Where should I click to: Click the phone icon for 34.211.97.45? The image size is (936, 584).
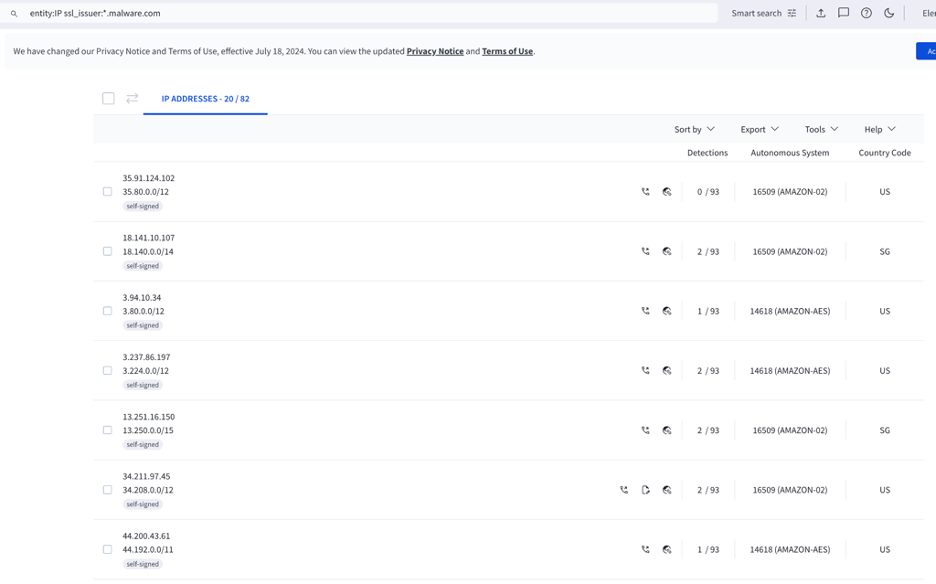point(624,490)
